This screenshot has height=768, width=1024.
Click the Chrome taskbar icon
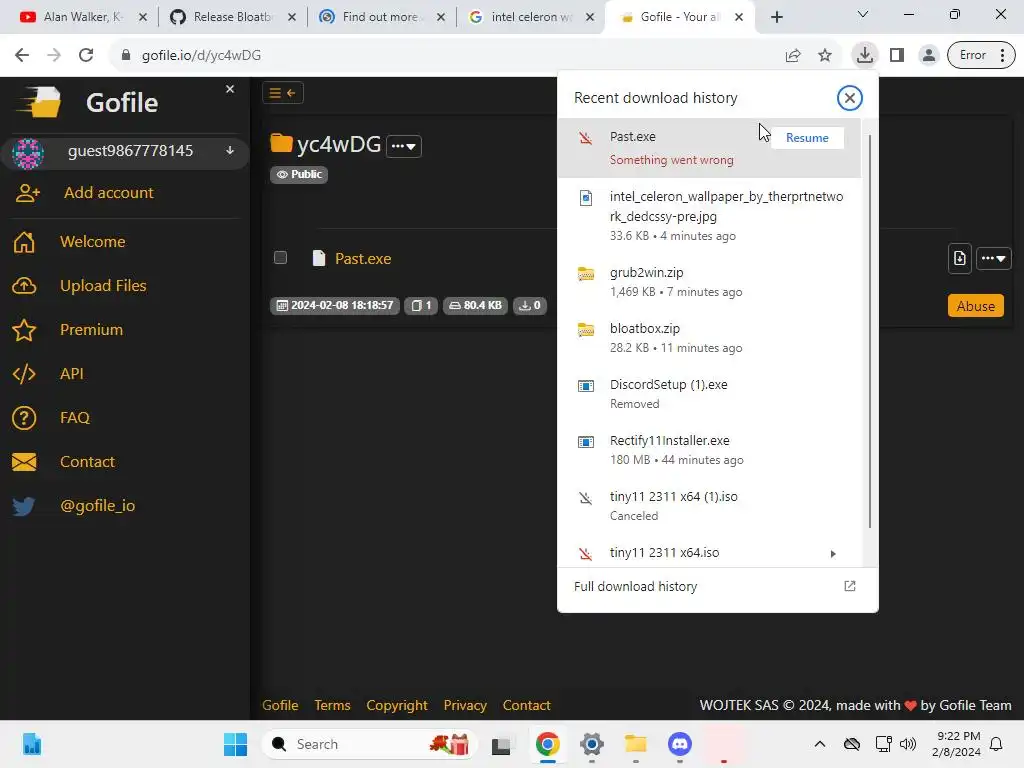[x=547, y=744]
